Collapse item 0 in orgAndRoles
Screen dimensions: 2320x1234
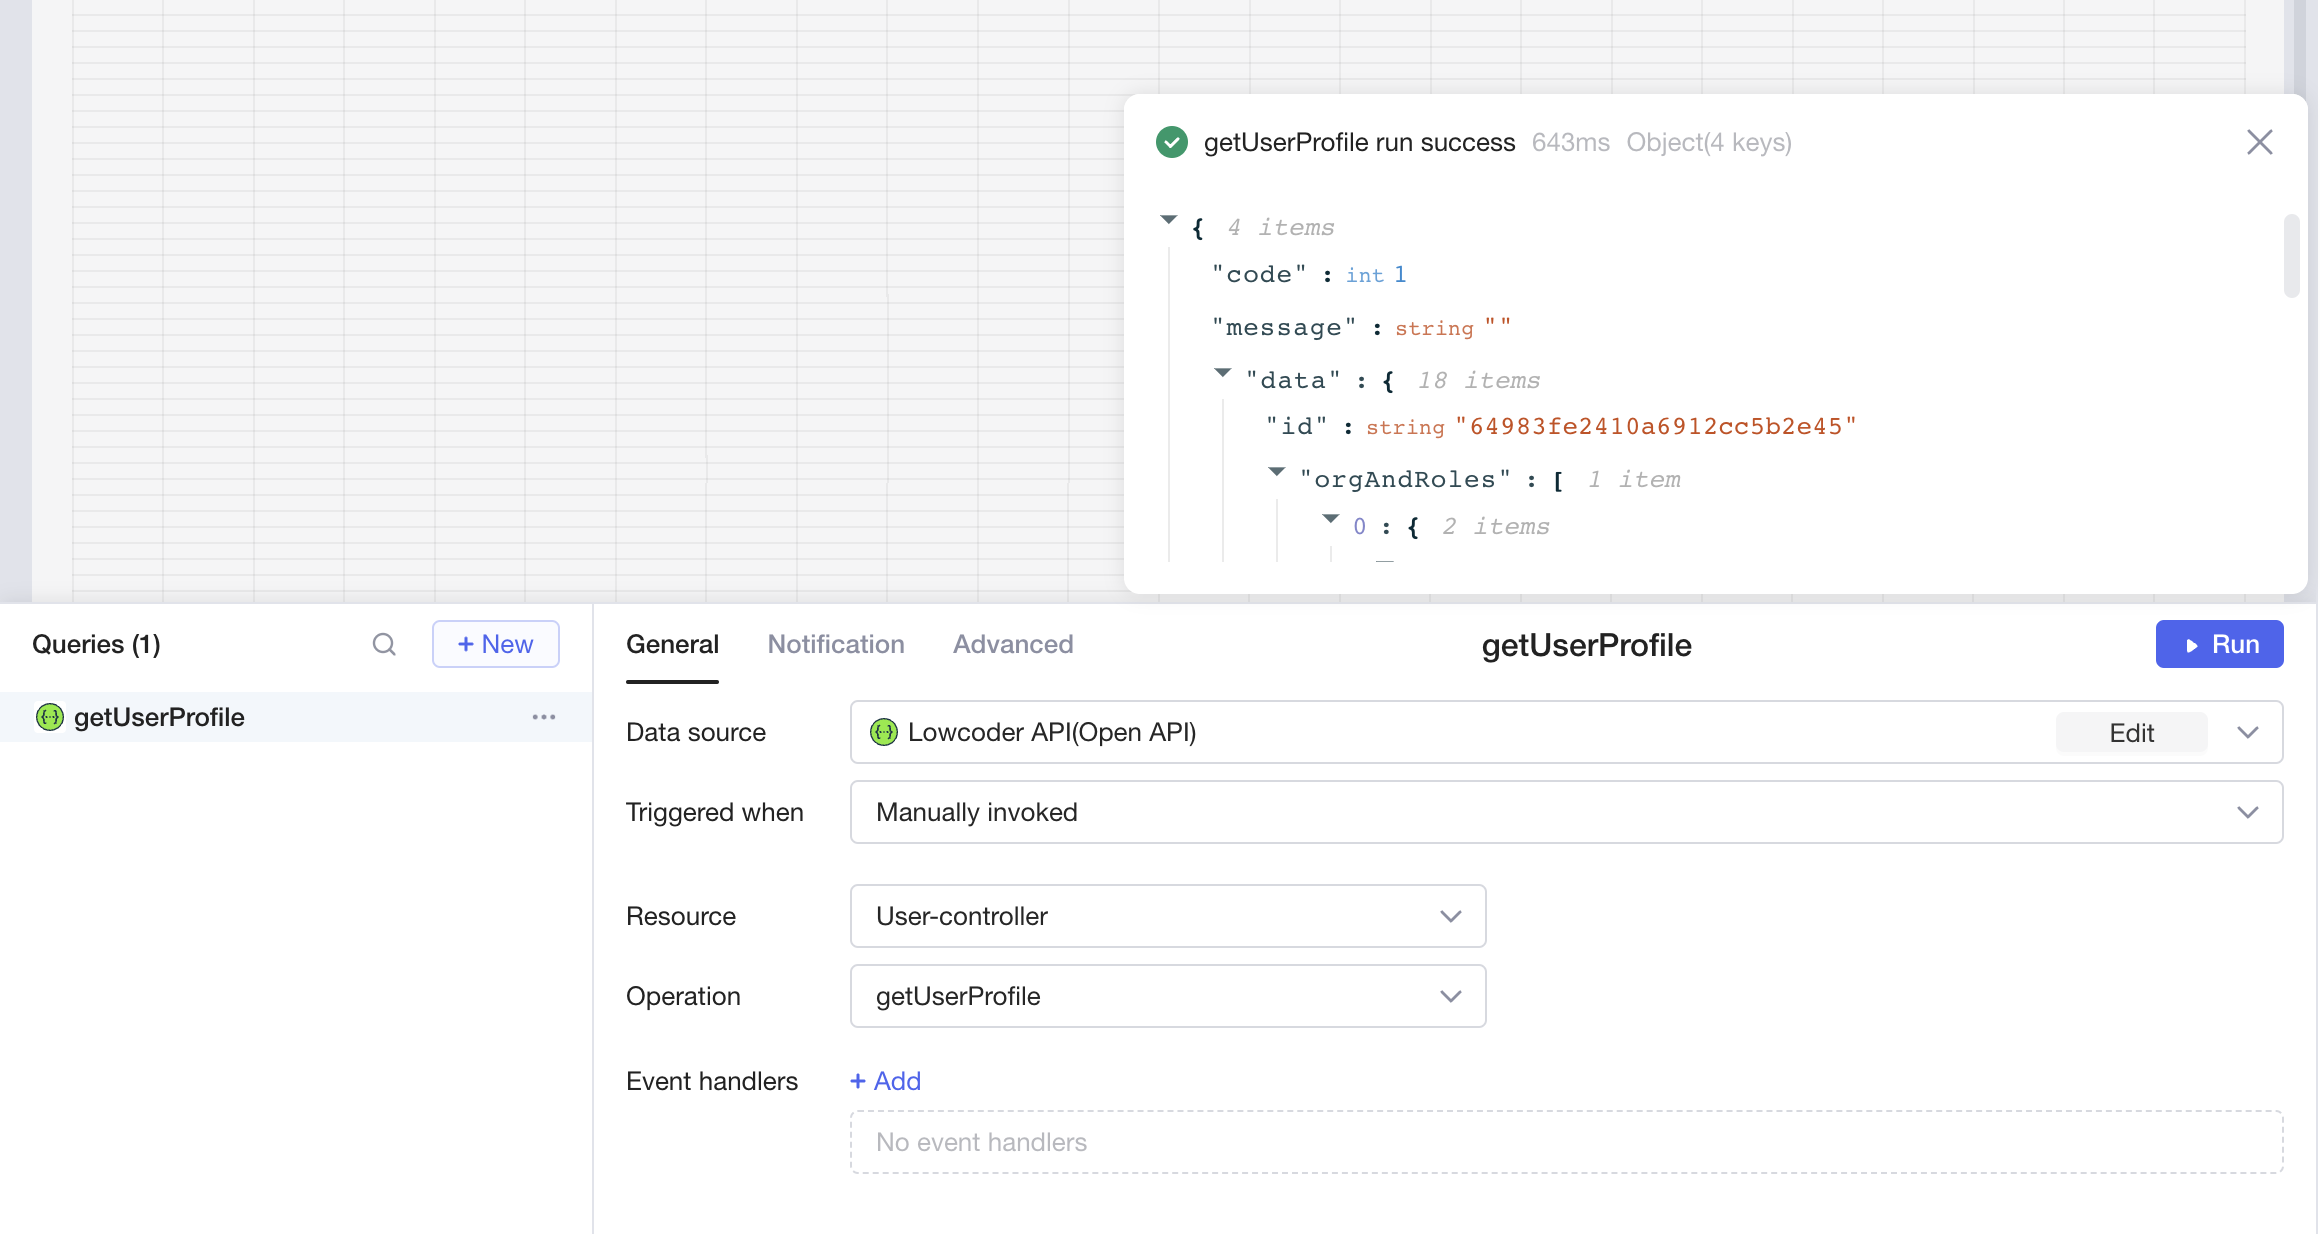pyautogui.click(x=1330, y=519)
